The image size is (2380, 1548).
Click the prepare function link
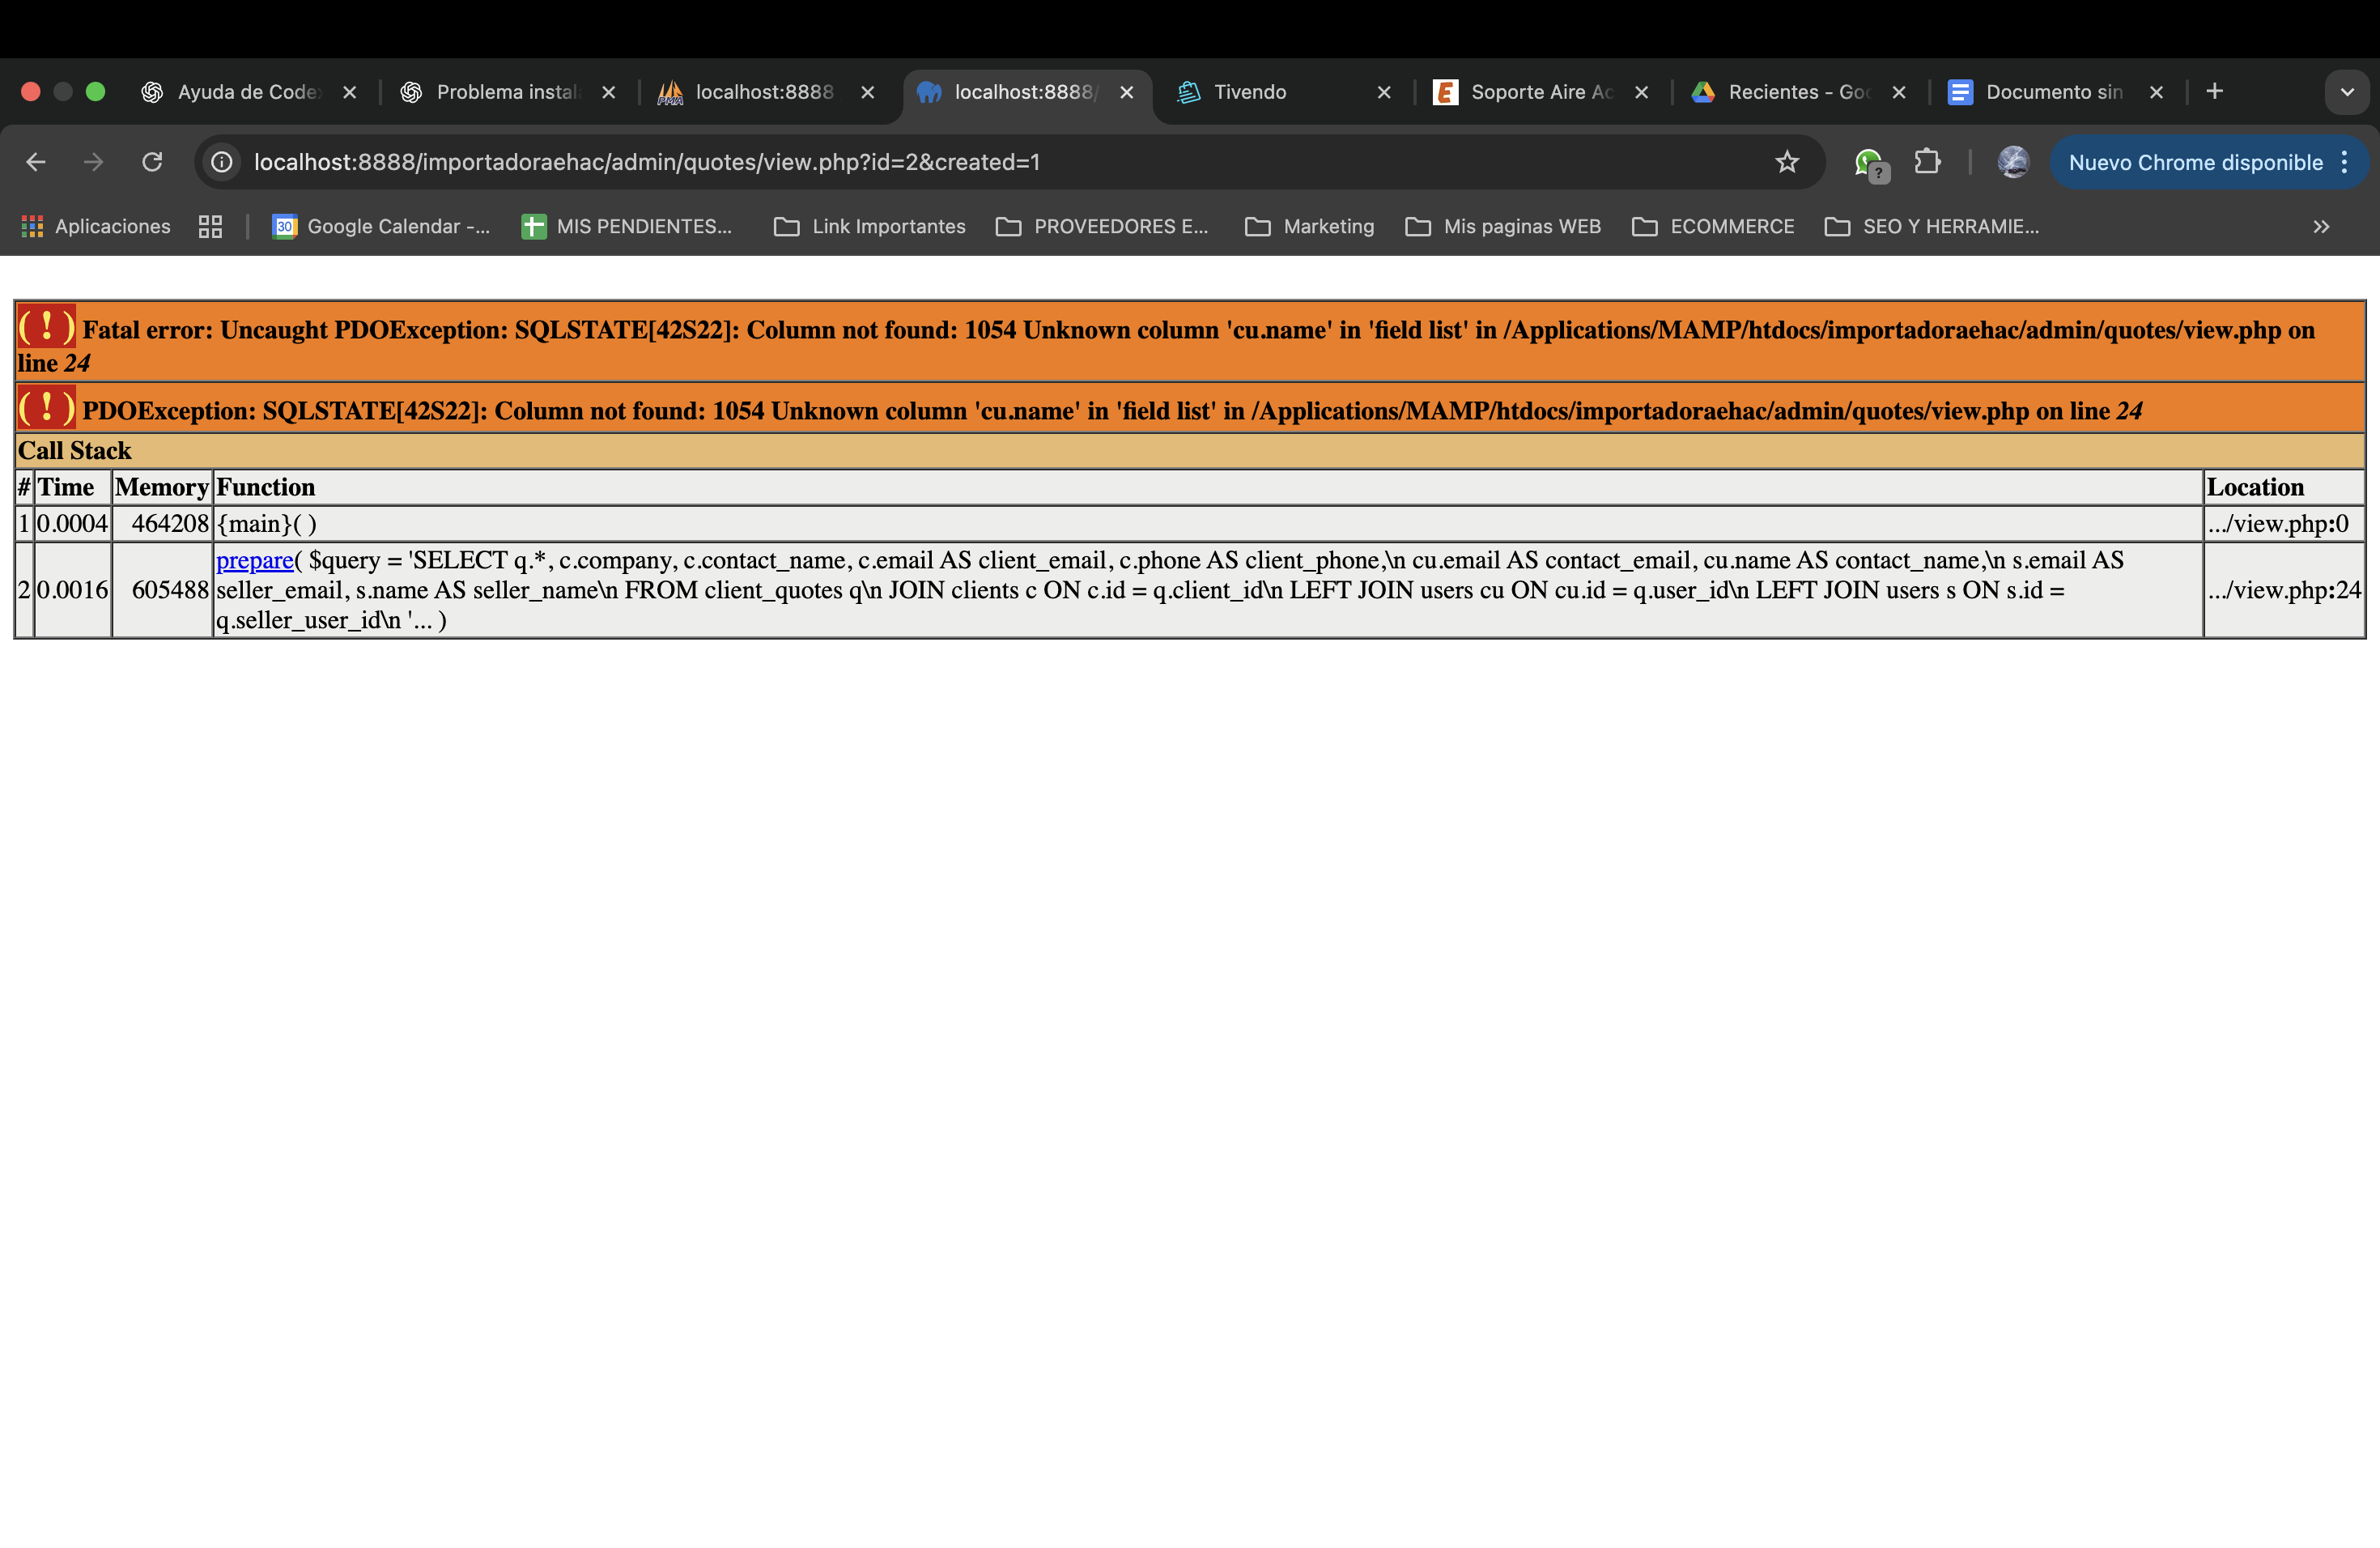tap(254, 561)
